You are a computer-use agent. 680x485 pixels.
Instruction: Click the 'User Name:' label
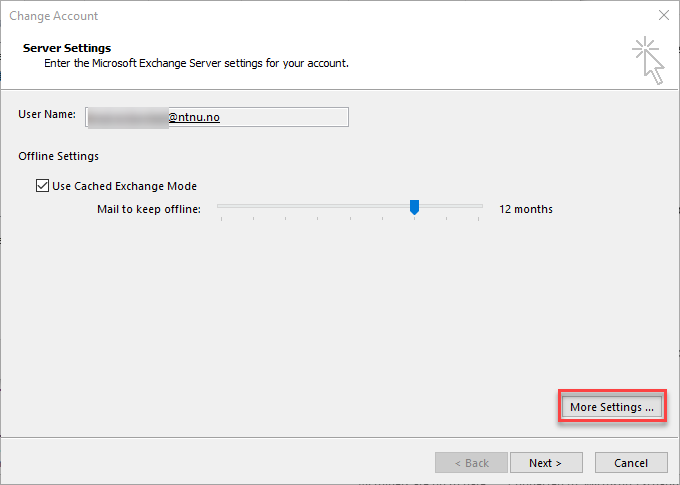[x=47, y=114]
